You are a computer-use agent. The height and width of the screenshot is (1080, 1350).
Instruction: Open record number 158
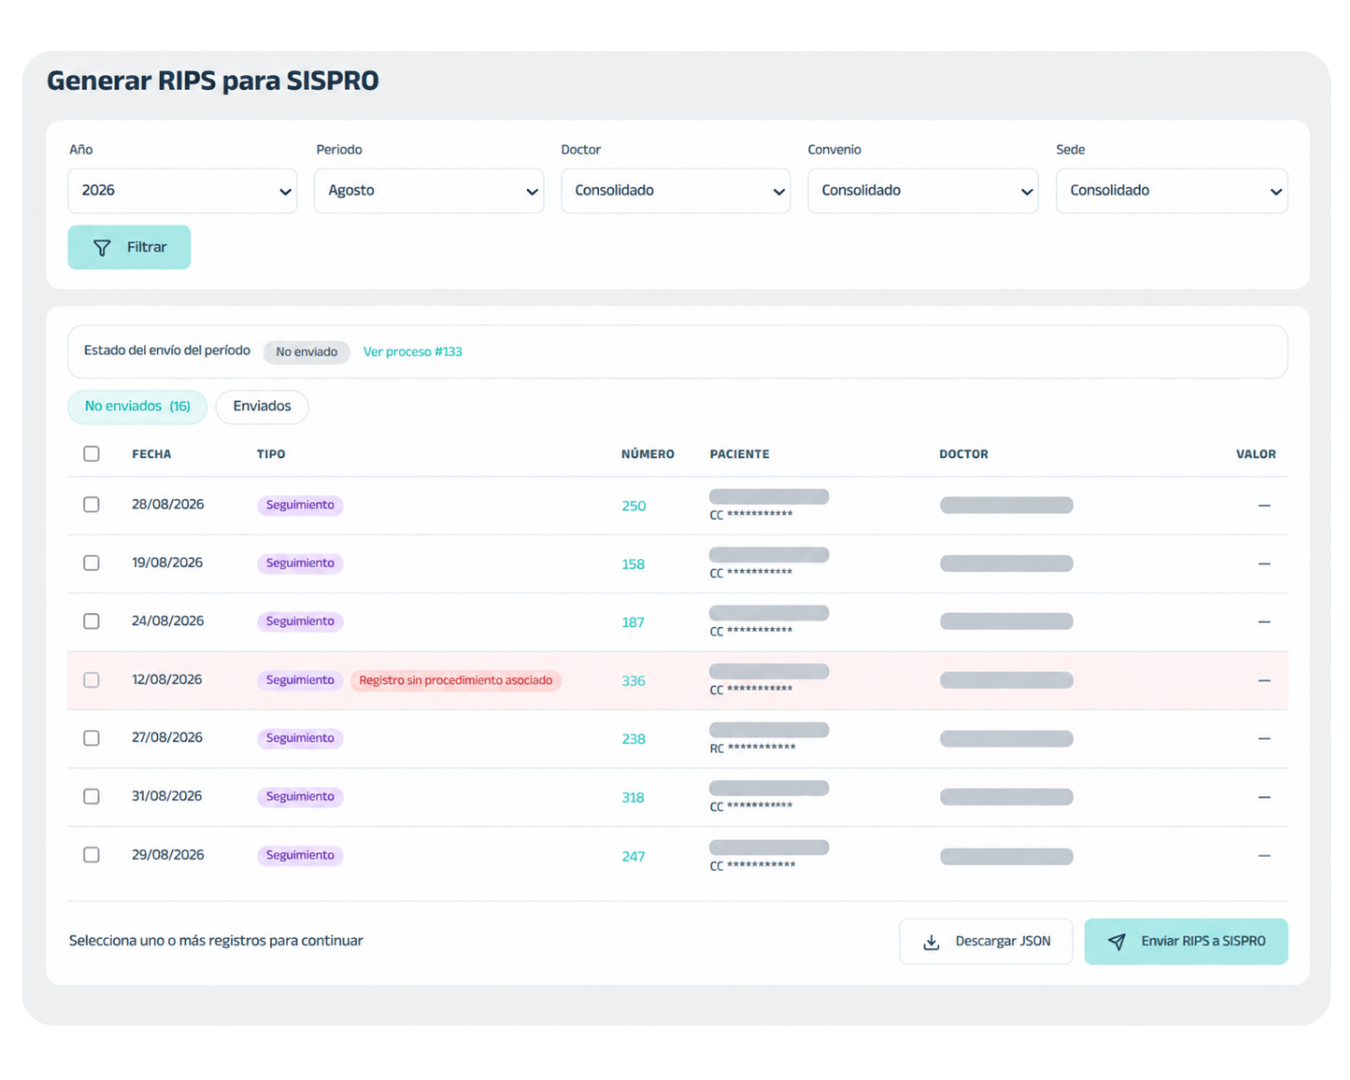pos(633,564)
